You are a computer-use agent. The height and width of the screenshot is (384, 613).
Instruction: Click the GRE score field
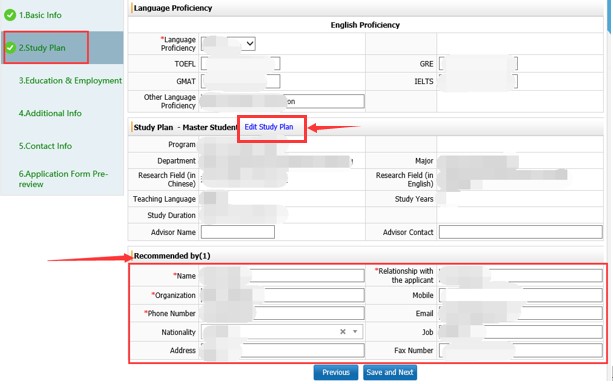[x=478, y=63]
